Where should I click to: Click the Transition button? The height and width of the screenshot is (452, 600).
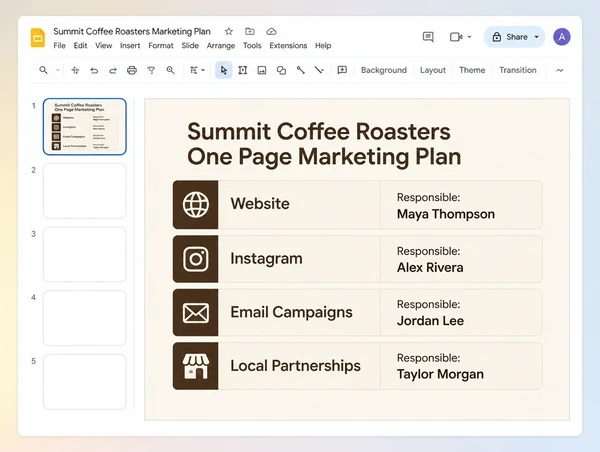518,70
